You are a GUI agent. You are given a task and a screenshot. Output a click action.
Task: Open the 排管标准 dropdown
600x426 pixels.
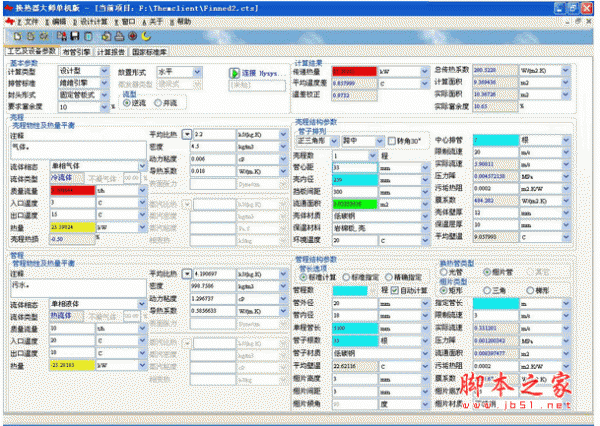click(x=104, y=83)
